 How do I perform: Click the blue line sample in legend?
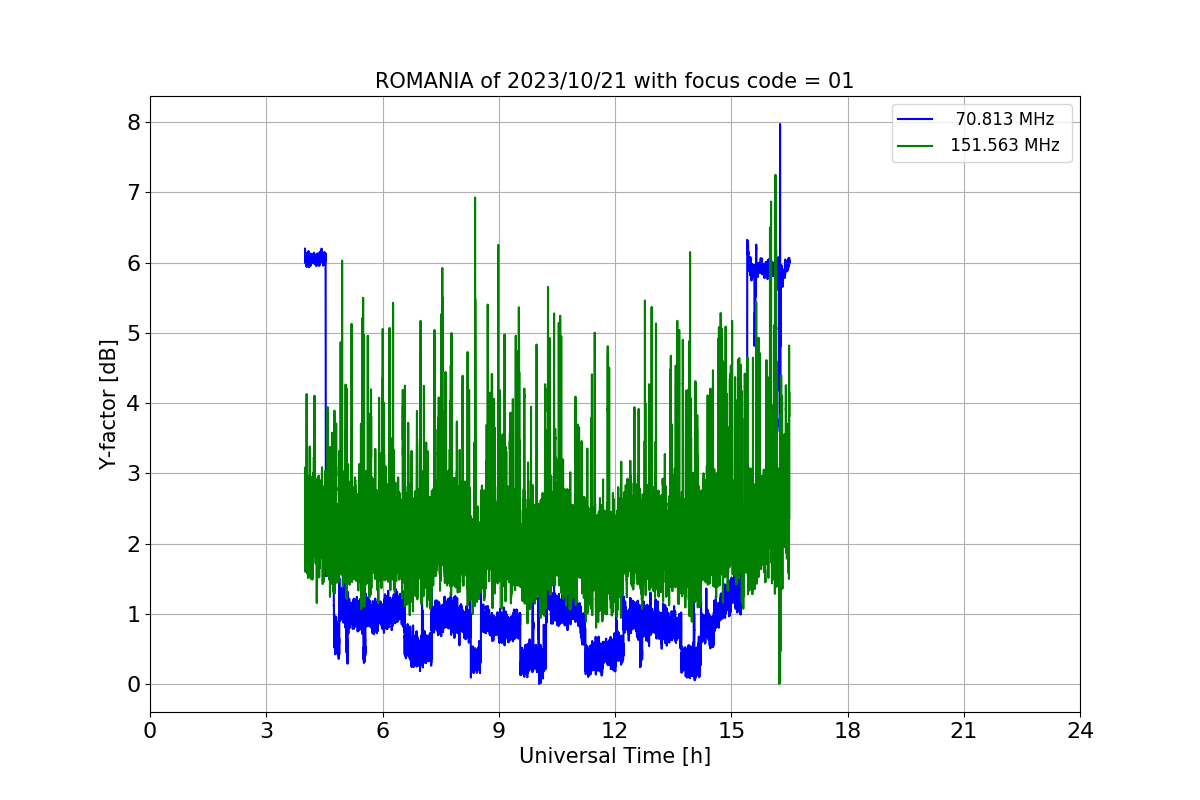[915, 119]
